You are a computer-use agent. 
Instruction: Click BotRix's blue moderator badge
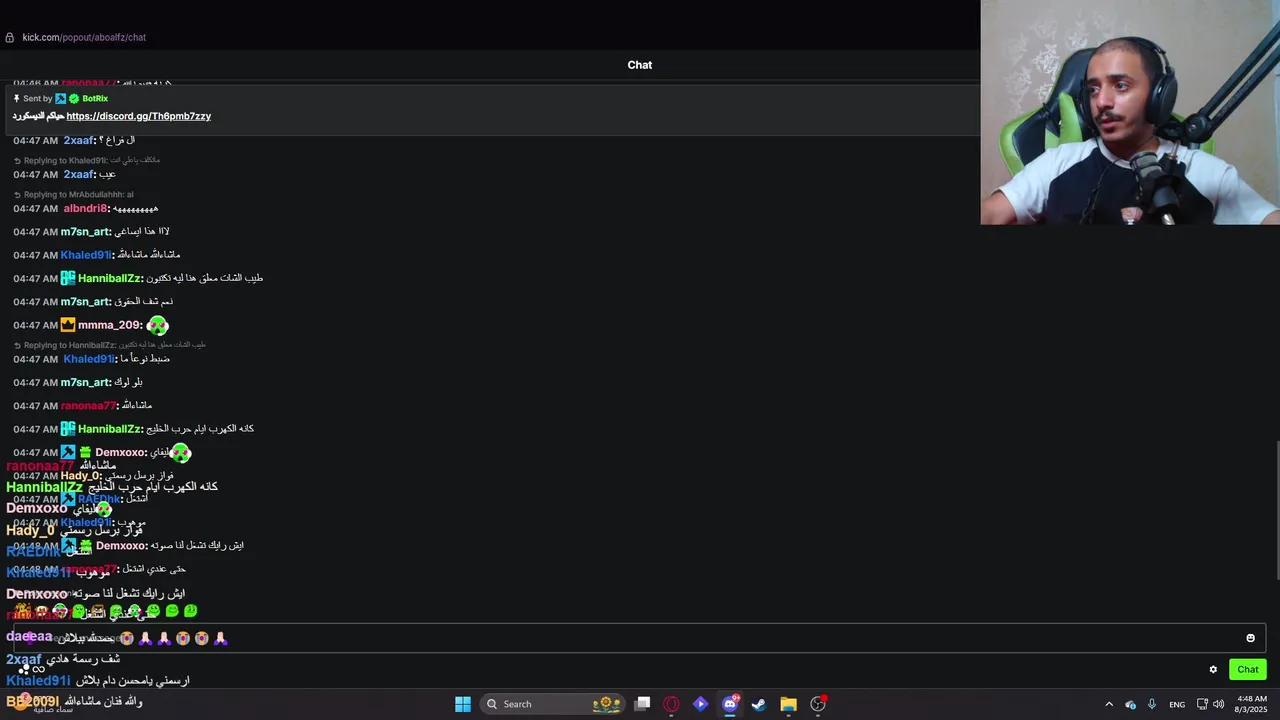coord(61,98)
